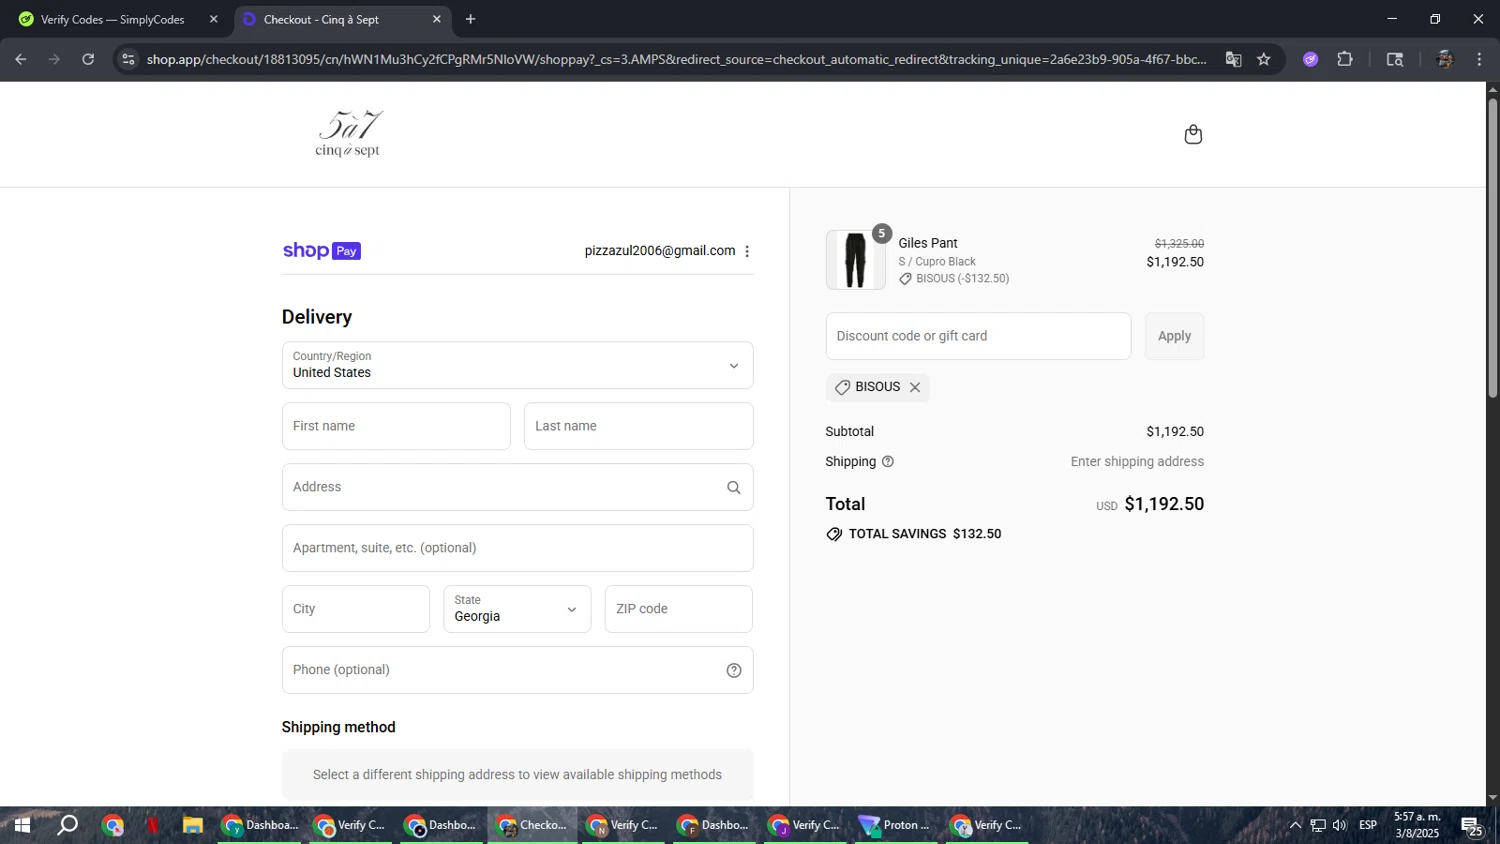Click the Discount code or gift card field
The width and height of the screenshot is (1500, 844).
[x=978, y=336]
